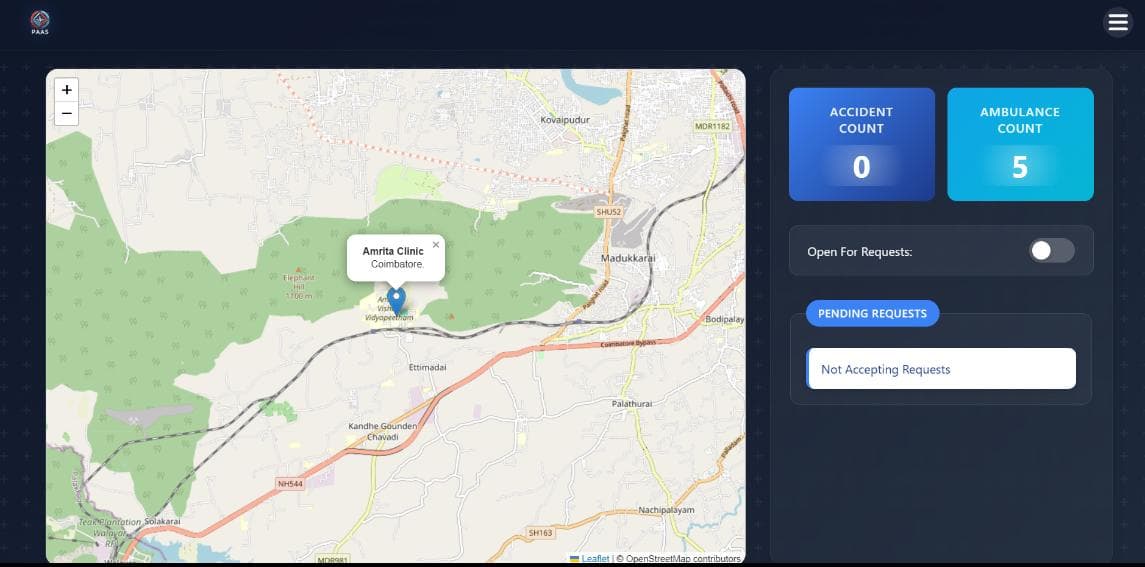Viewport: 1145px width, 567px height.
Task: Select the Accident Count card
Action: (x=862, y=144)
